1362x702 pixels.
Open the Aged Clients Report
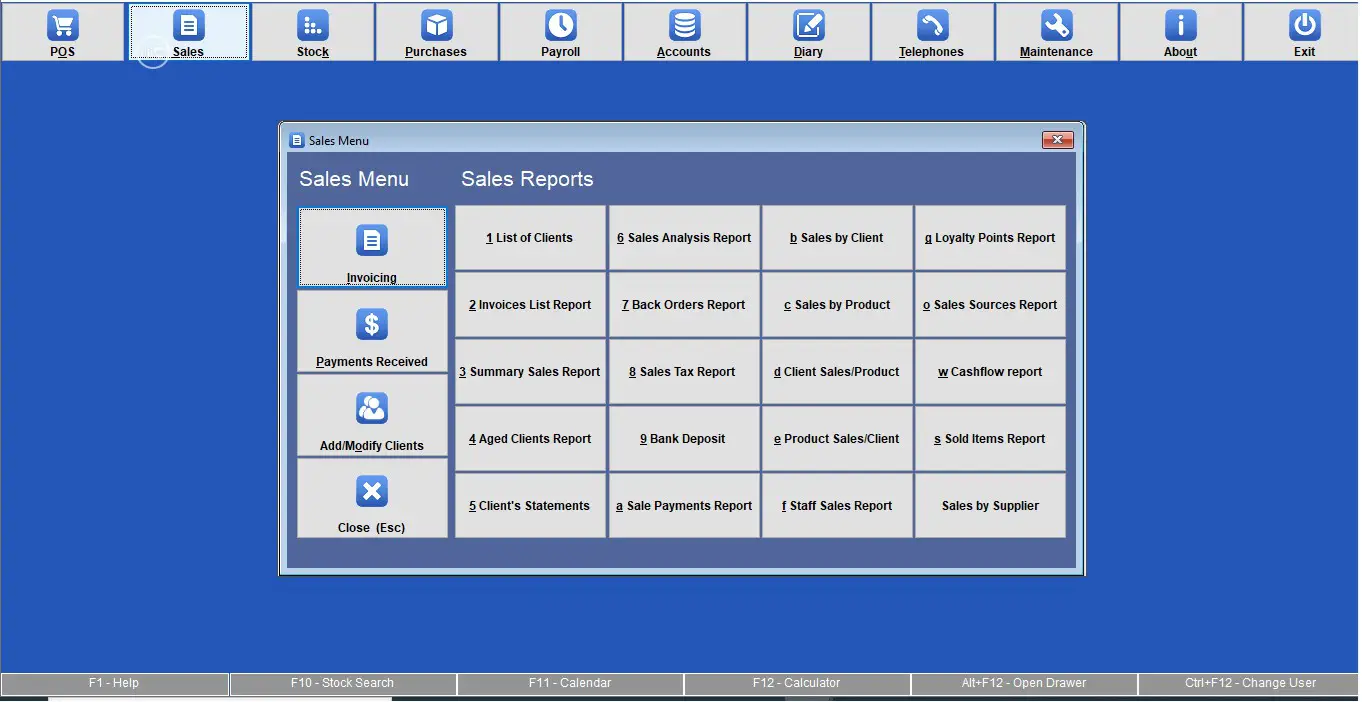(530, 439)
